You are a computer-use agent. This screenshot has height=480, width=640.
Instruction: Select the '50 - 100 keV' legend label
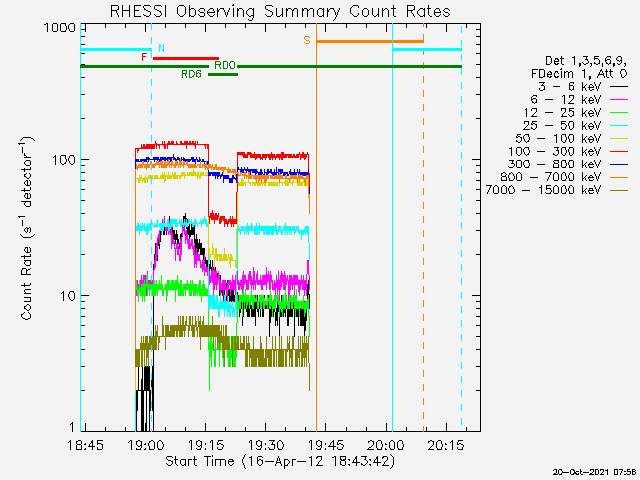tap(558, 138)
